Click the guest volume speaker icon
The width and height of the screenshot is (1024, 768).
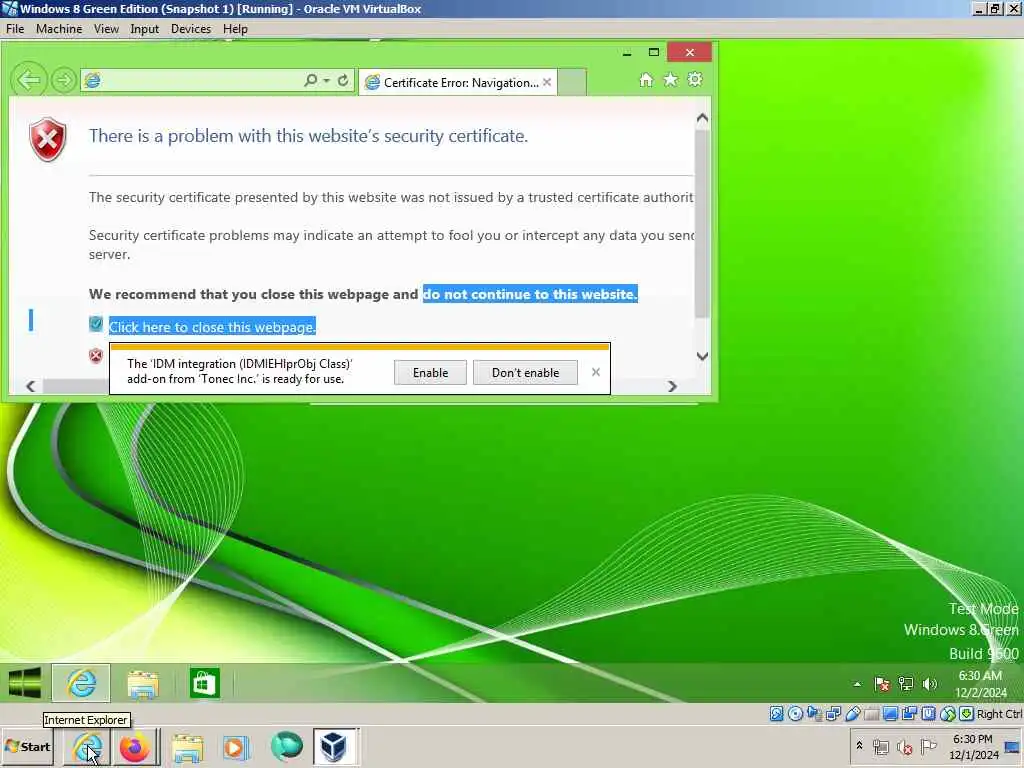click(x=929, y=684)
